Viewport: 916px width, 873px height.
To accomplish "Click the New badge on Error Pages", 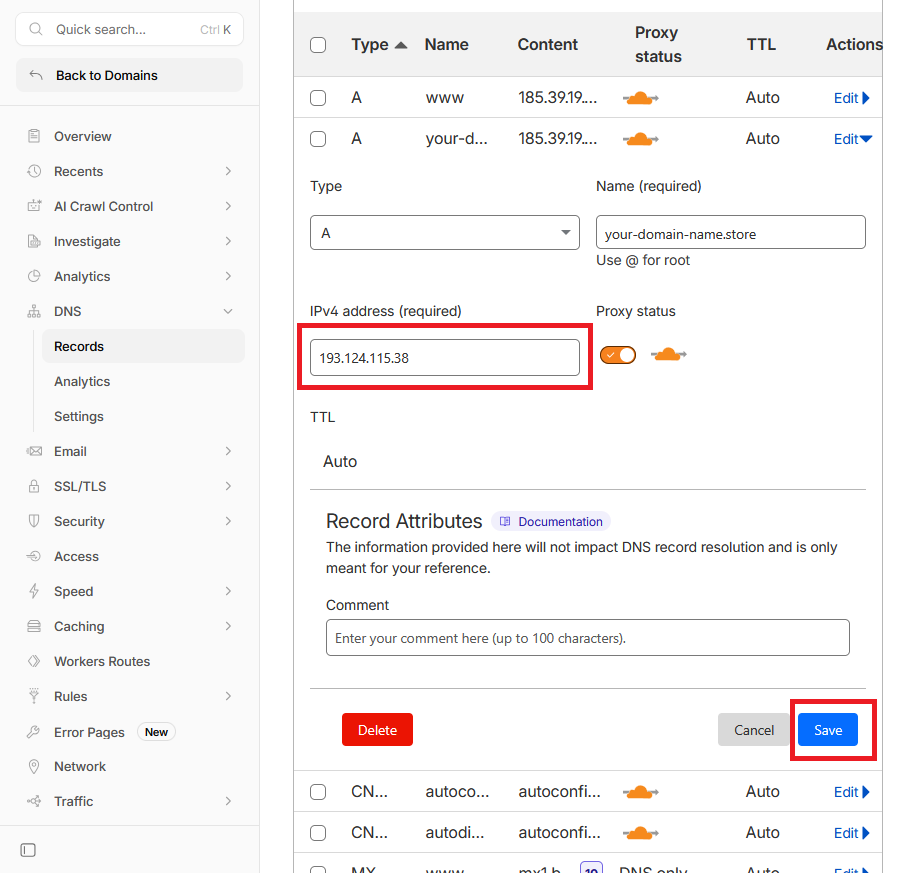I will point(156,732).
